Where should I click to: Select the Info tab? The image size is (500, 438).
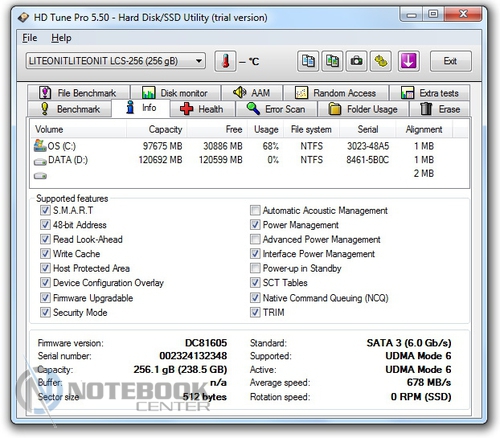tap(141, 108)
